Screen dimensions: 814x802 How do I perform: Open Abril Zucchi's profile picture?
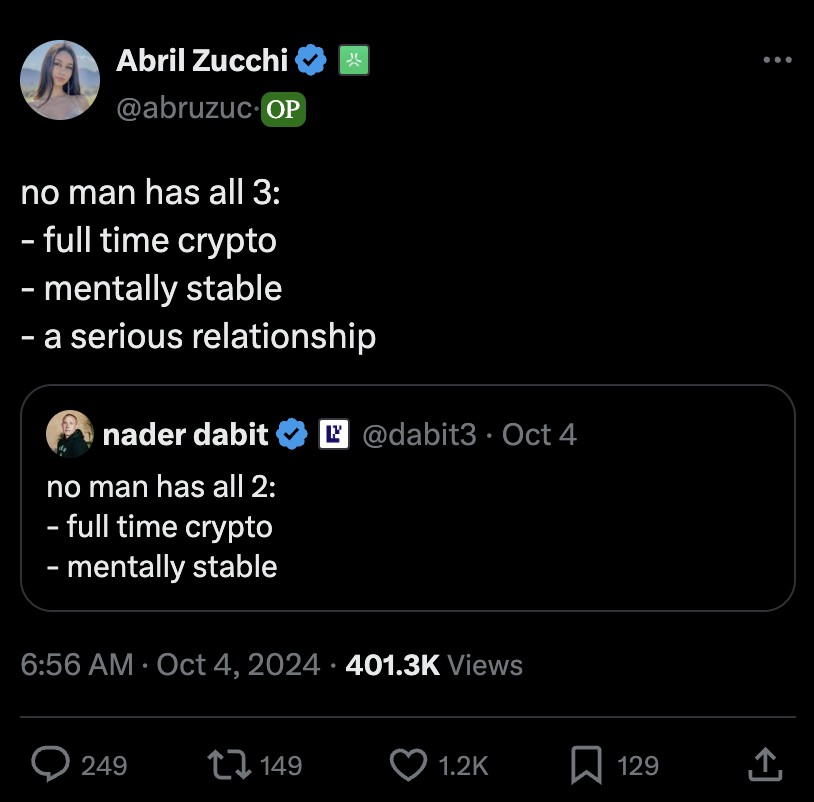point(59,81)
